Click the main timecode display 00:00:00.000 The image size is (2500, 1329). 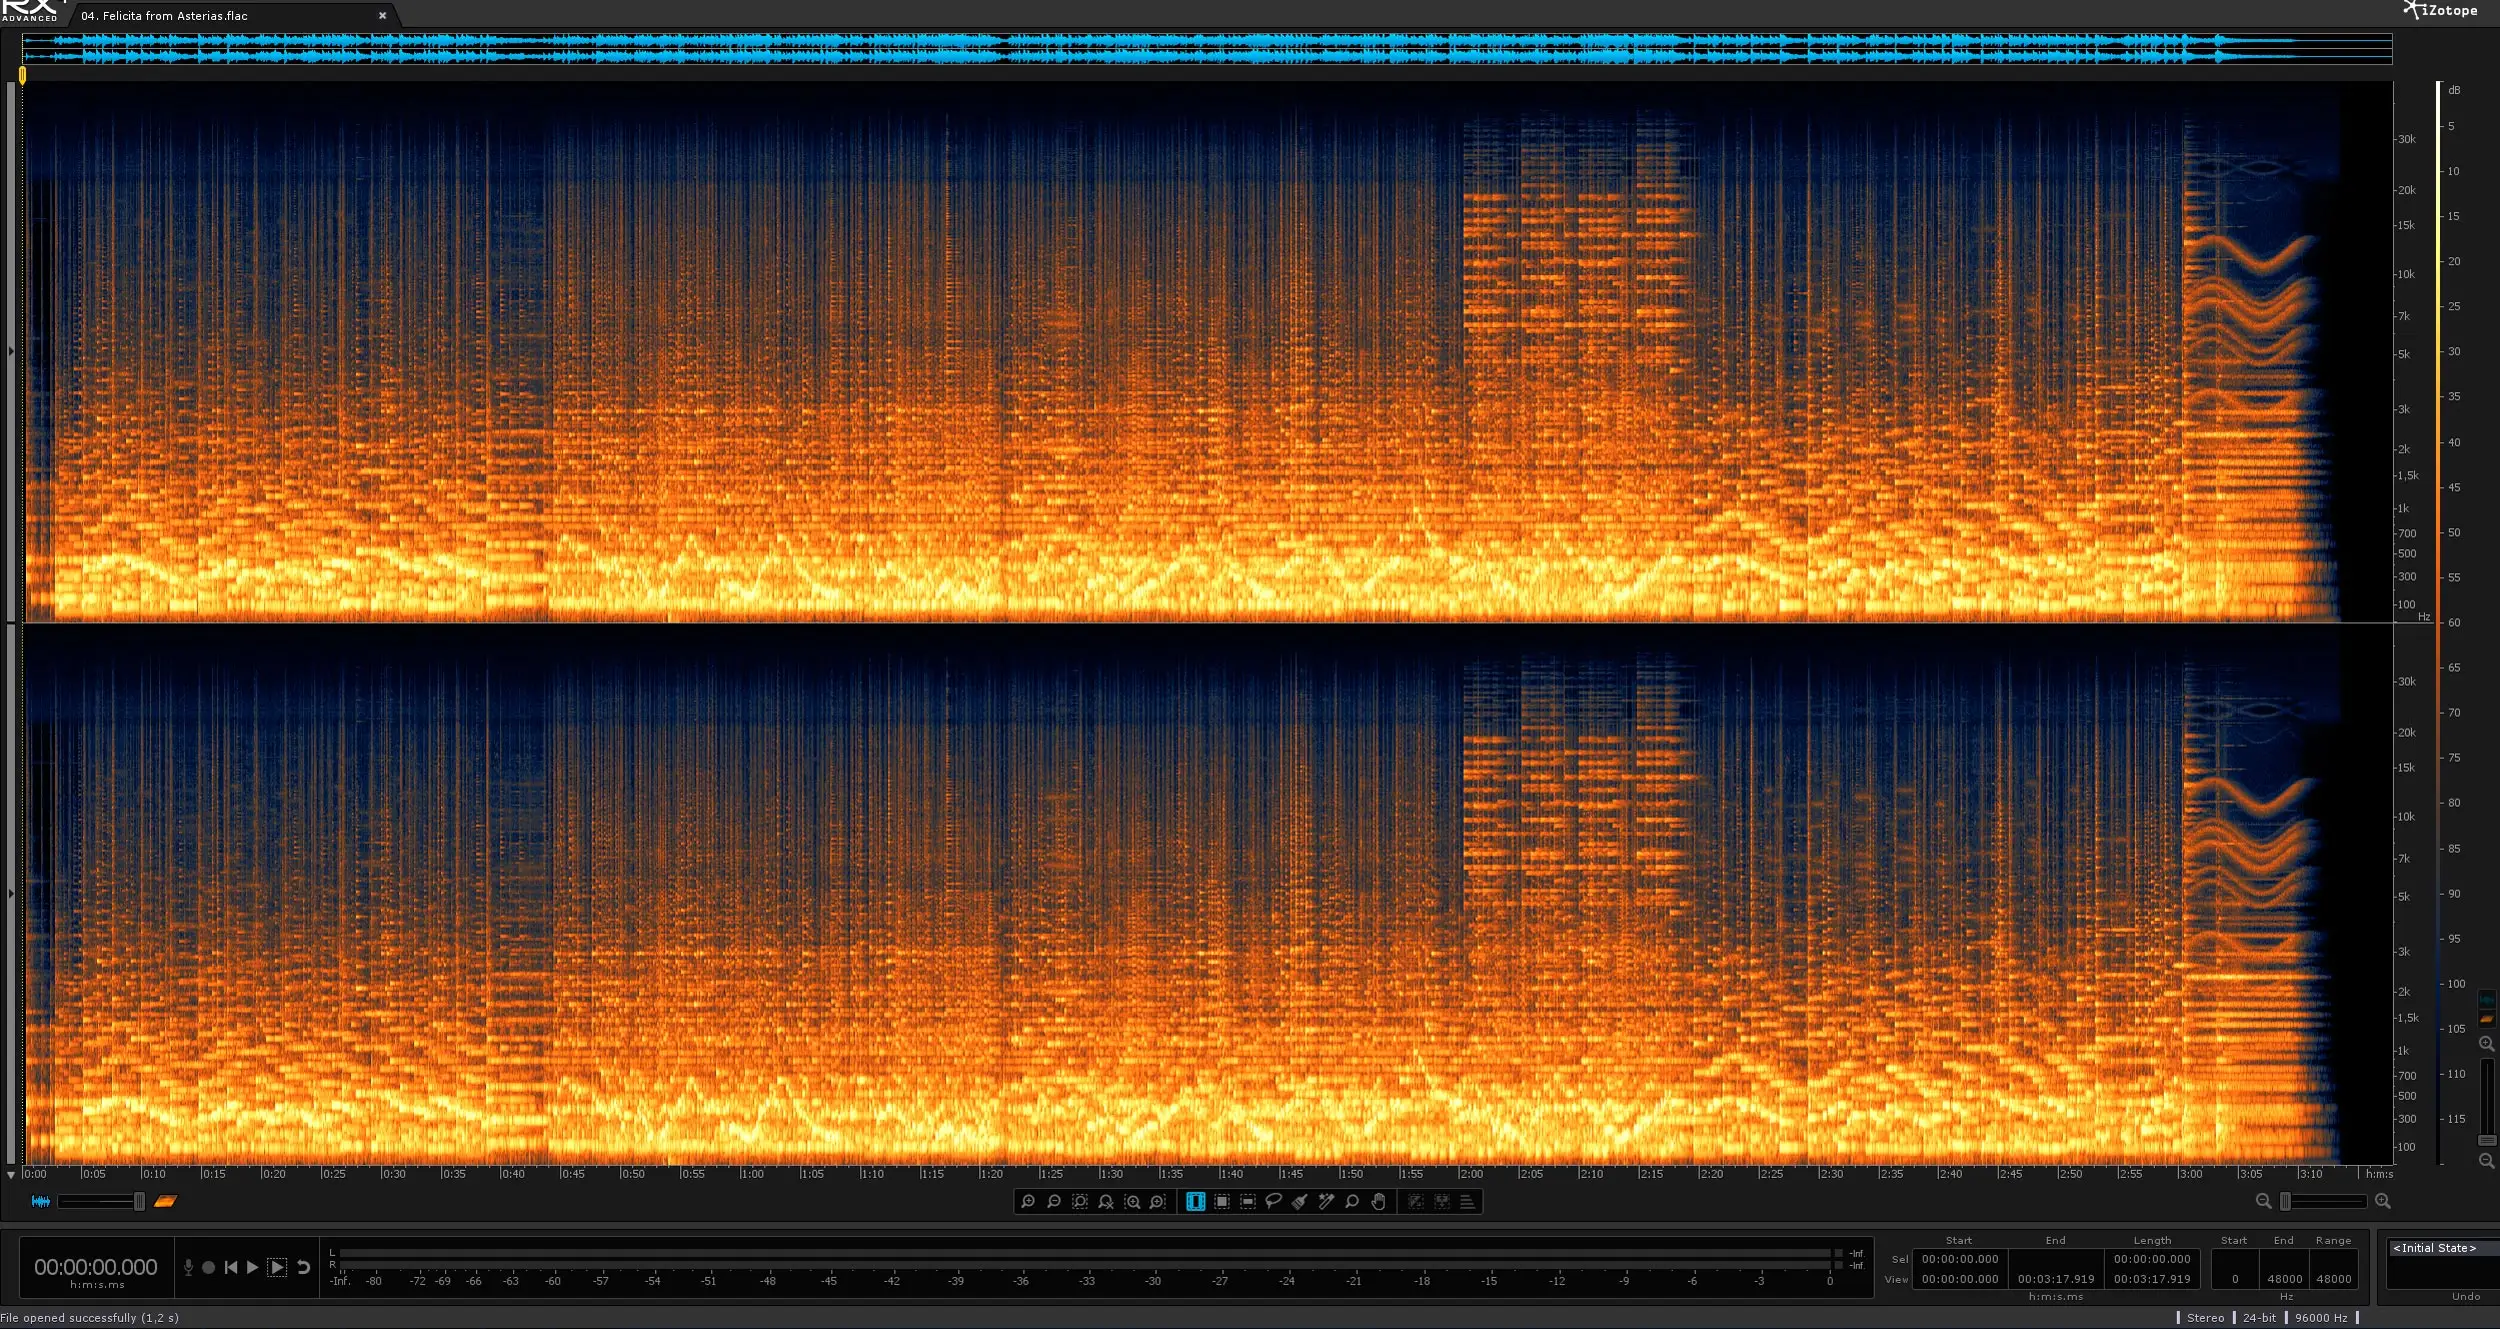pos(96,1267)
